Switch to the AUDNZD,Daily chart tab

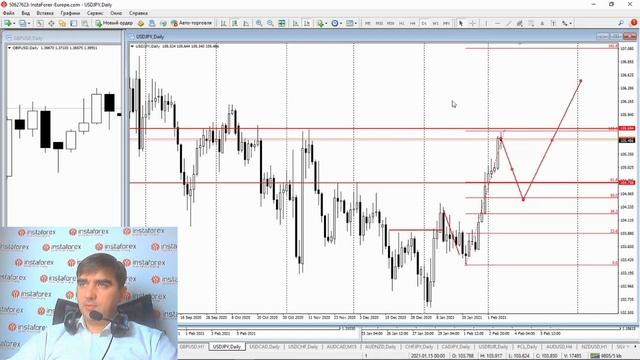(x=380, y=347)
